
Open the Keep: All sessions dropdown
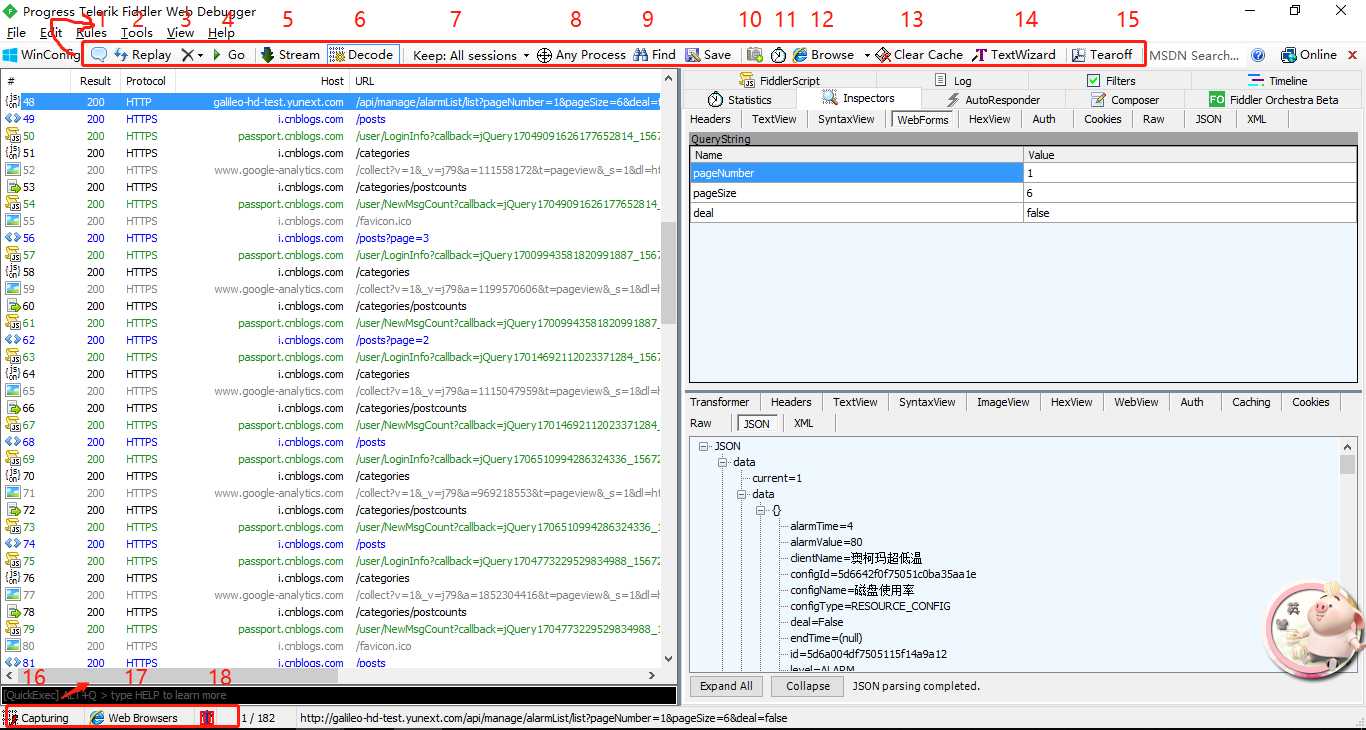click(471, 55)
